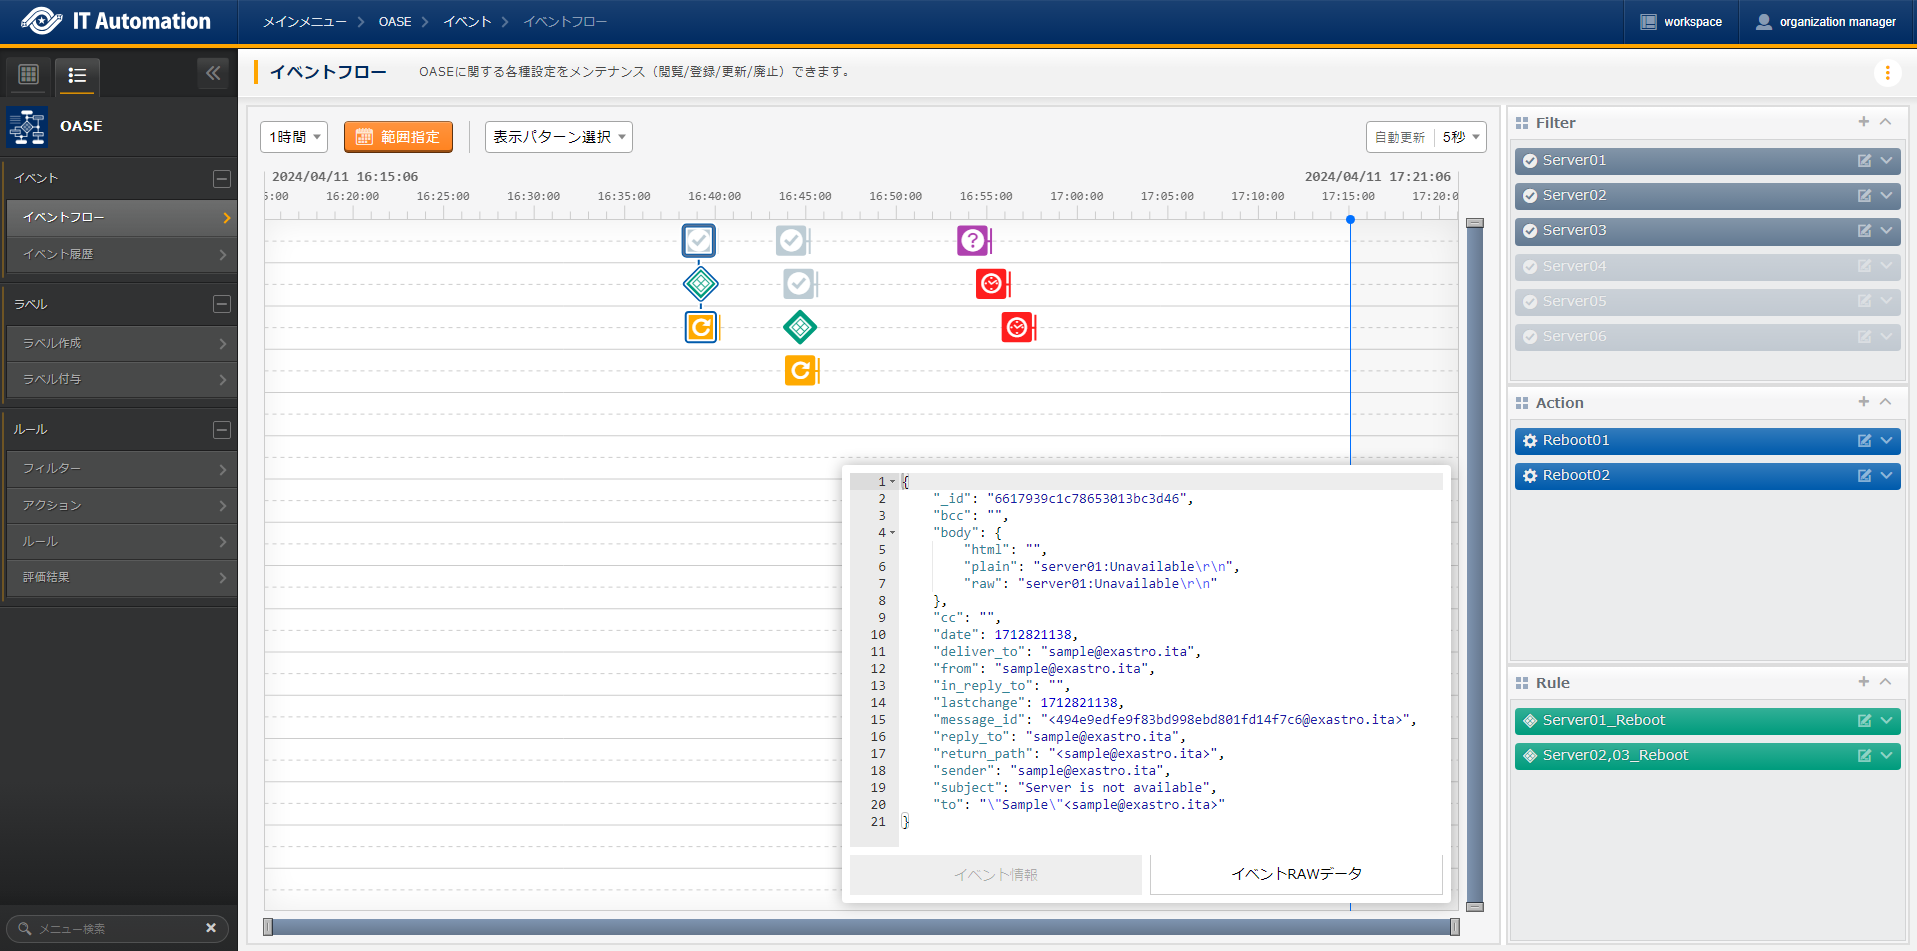Toggle the Server03 filter checkmark
The height and width of the screenshot is (951, 1917).
[1530, 231]
